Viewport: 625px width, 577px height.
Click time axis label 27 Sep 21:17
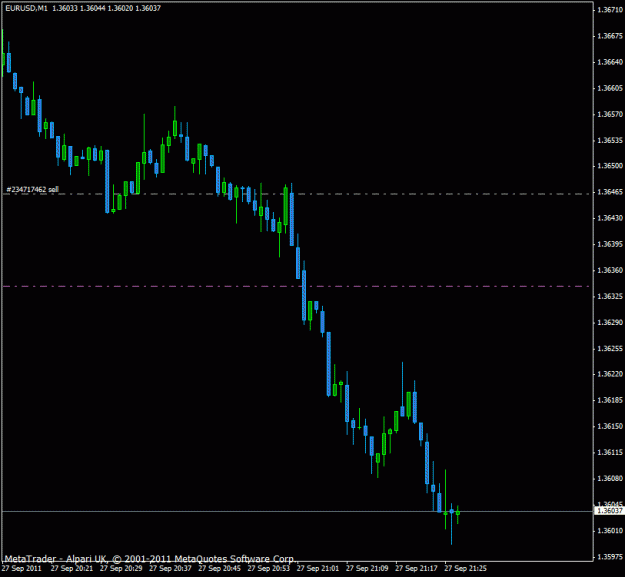click(417, 568)
